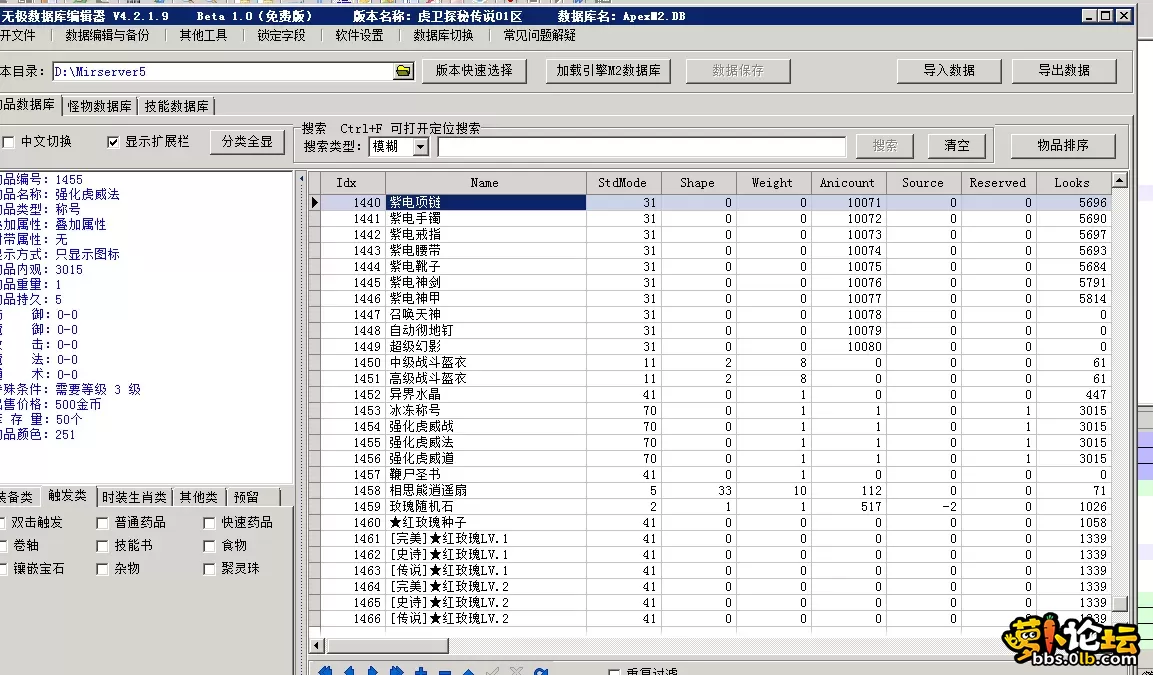Click the insert record plus icon
This screenshot has width=1153, height=675.
tap(421, 670)
